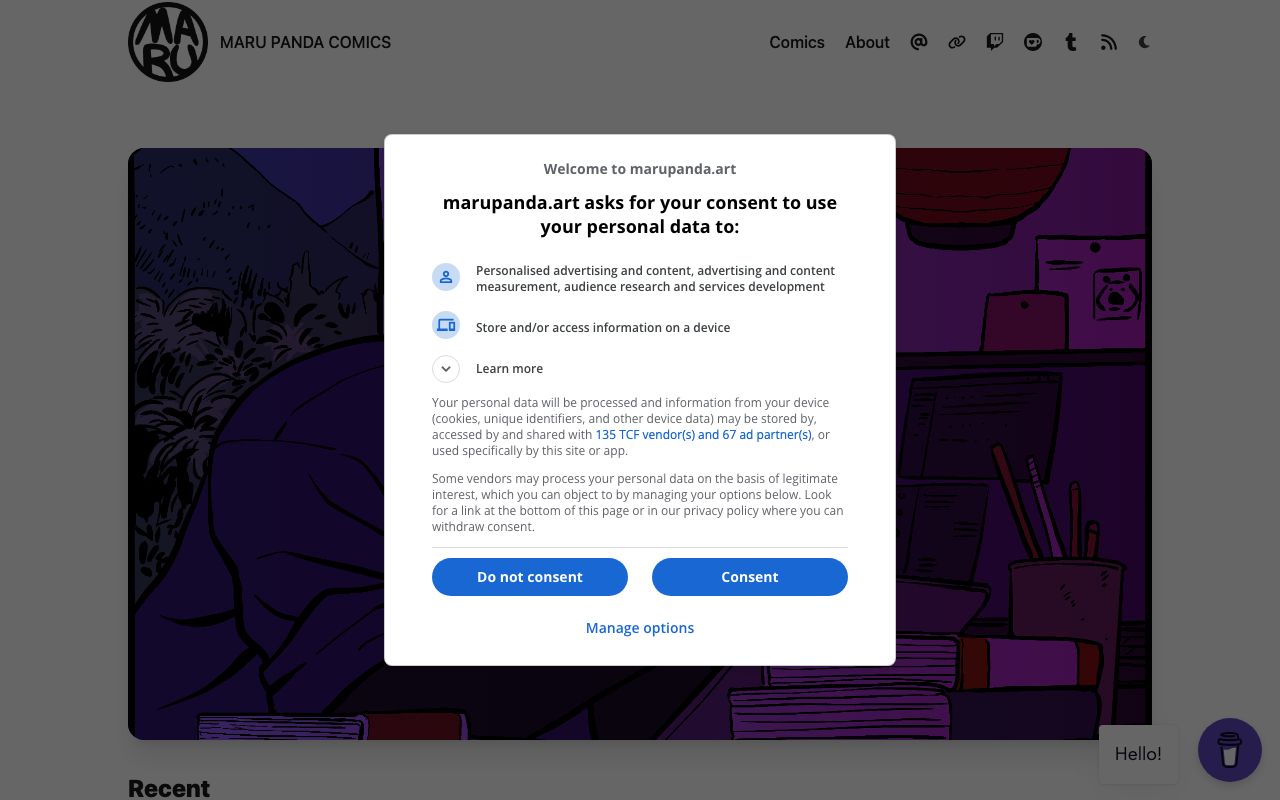Expand the Learn more chevron
This screenshot has height=800, width=1280.
click(446, 369)
